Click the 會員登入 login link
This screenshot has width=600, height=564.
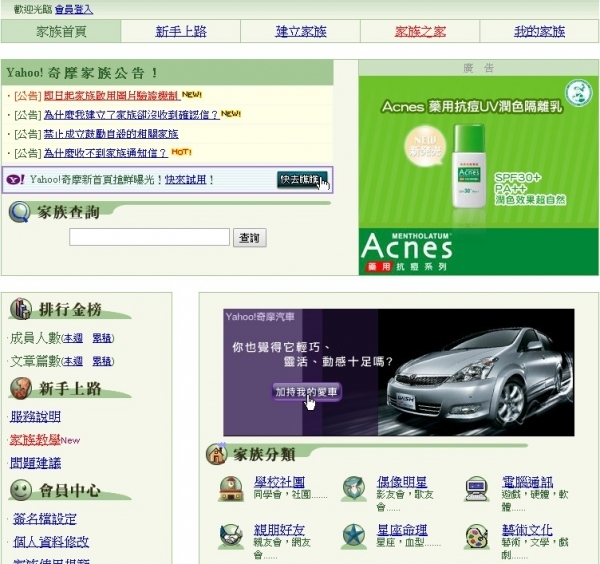(x=74, y=10)
